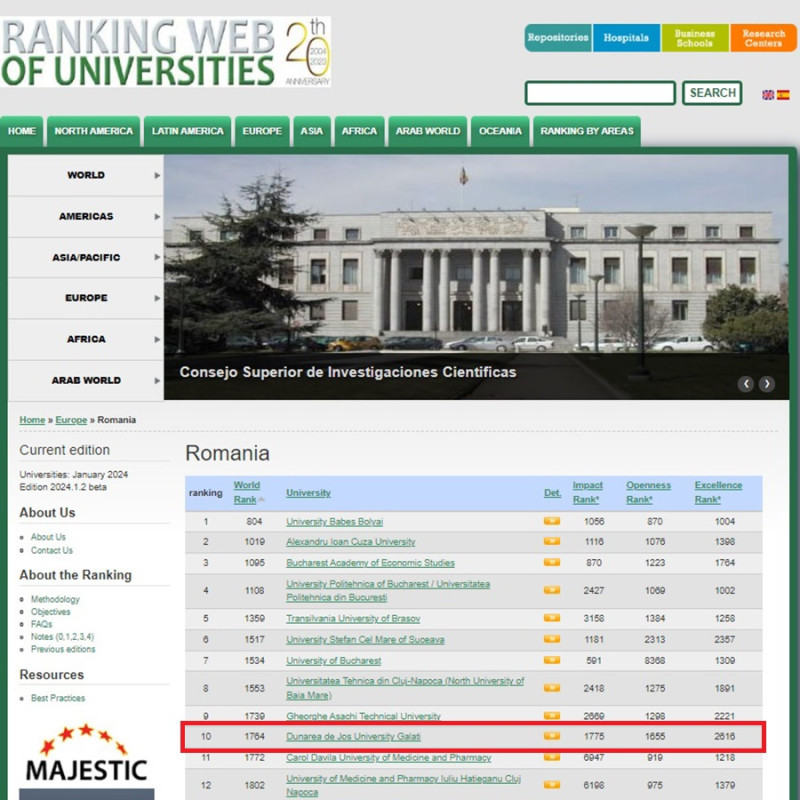Click the English language flag icon
The image size is (800, 800).
(x=768, y=94)
